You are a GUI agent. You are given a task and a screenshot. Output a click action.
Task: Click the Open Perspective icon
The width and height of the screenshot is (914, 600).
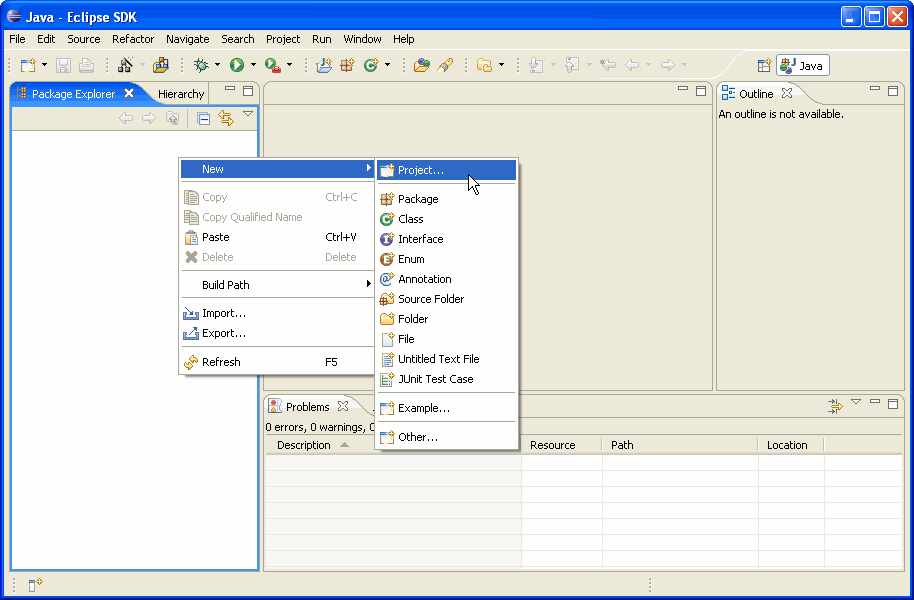pos(764,66)
